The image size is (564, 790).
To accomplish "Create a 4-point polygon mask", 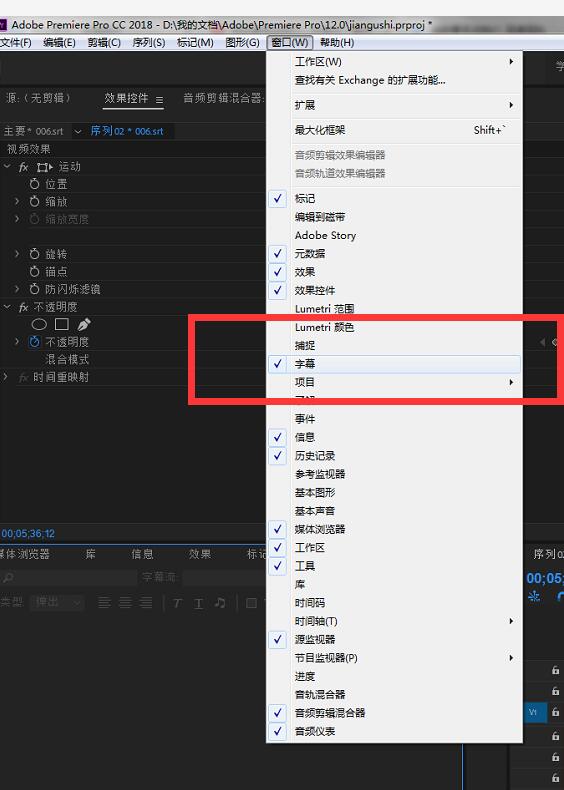I will pos(61,324).
